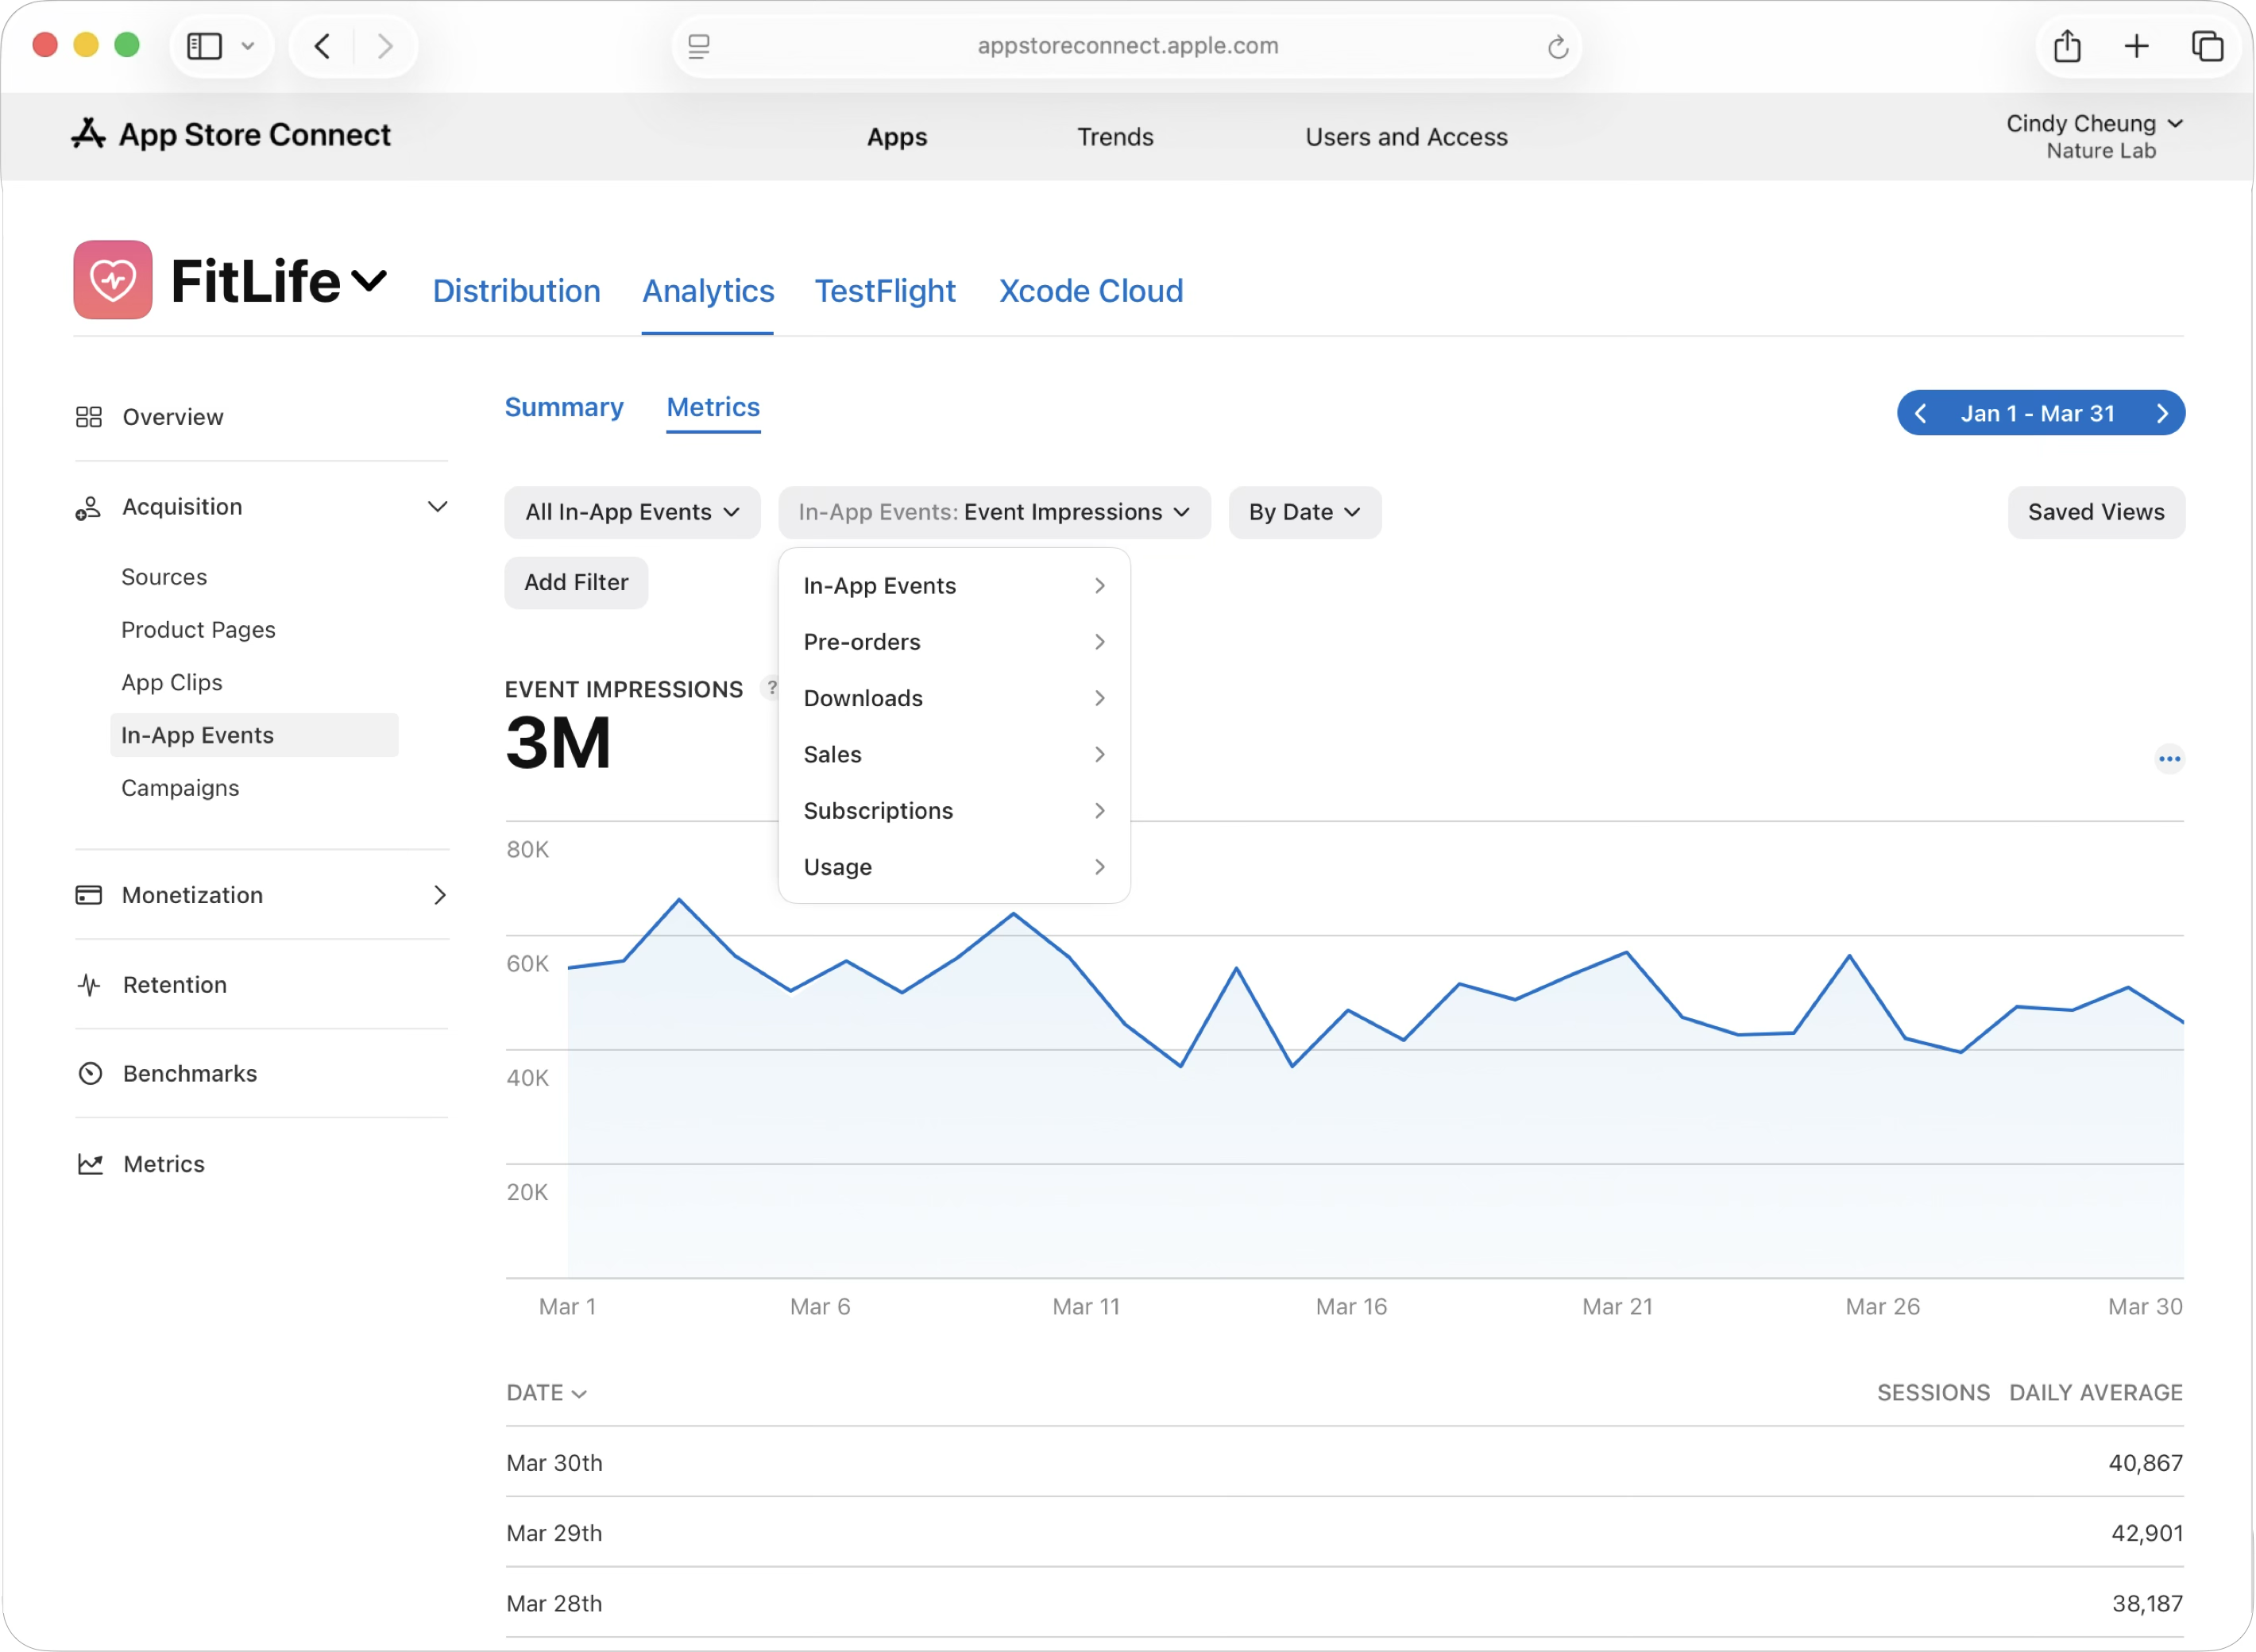The height and width of the screenshot is (1652, 2256).
Task: Open Benchmarks in the sidebar
Action: coord(190,1073)
